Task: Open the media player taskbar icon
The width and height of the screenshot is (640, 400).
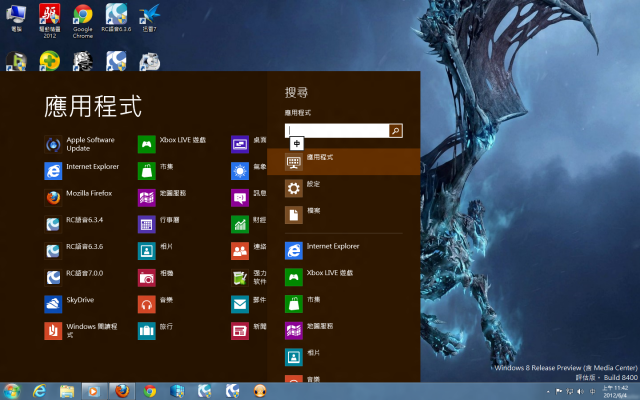Action: (94, 391)
